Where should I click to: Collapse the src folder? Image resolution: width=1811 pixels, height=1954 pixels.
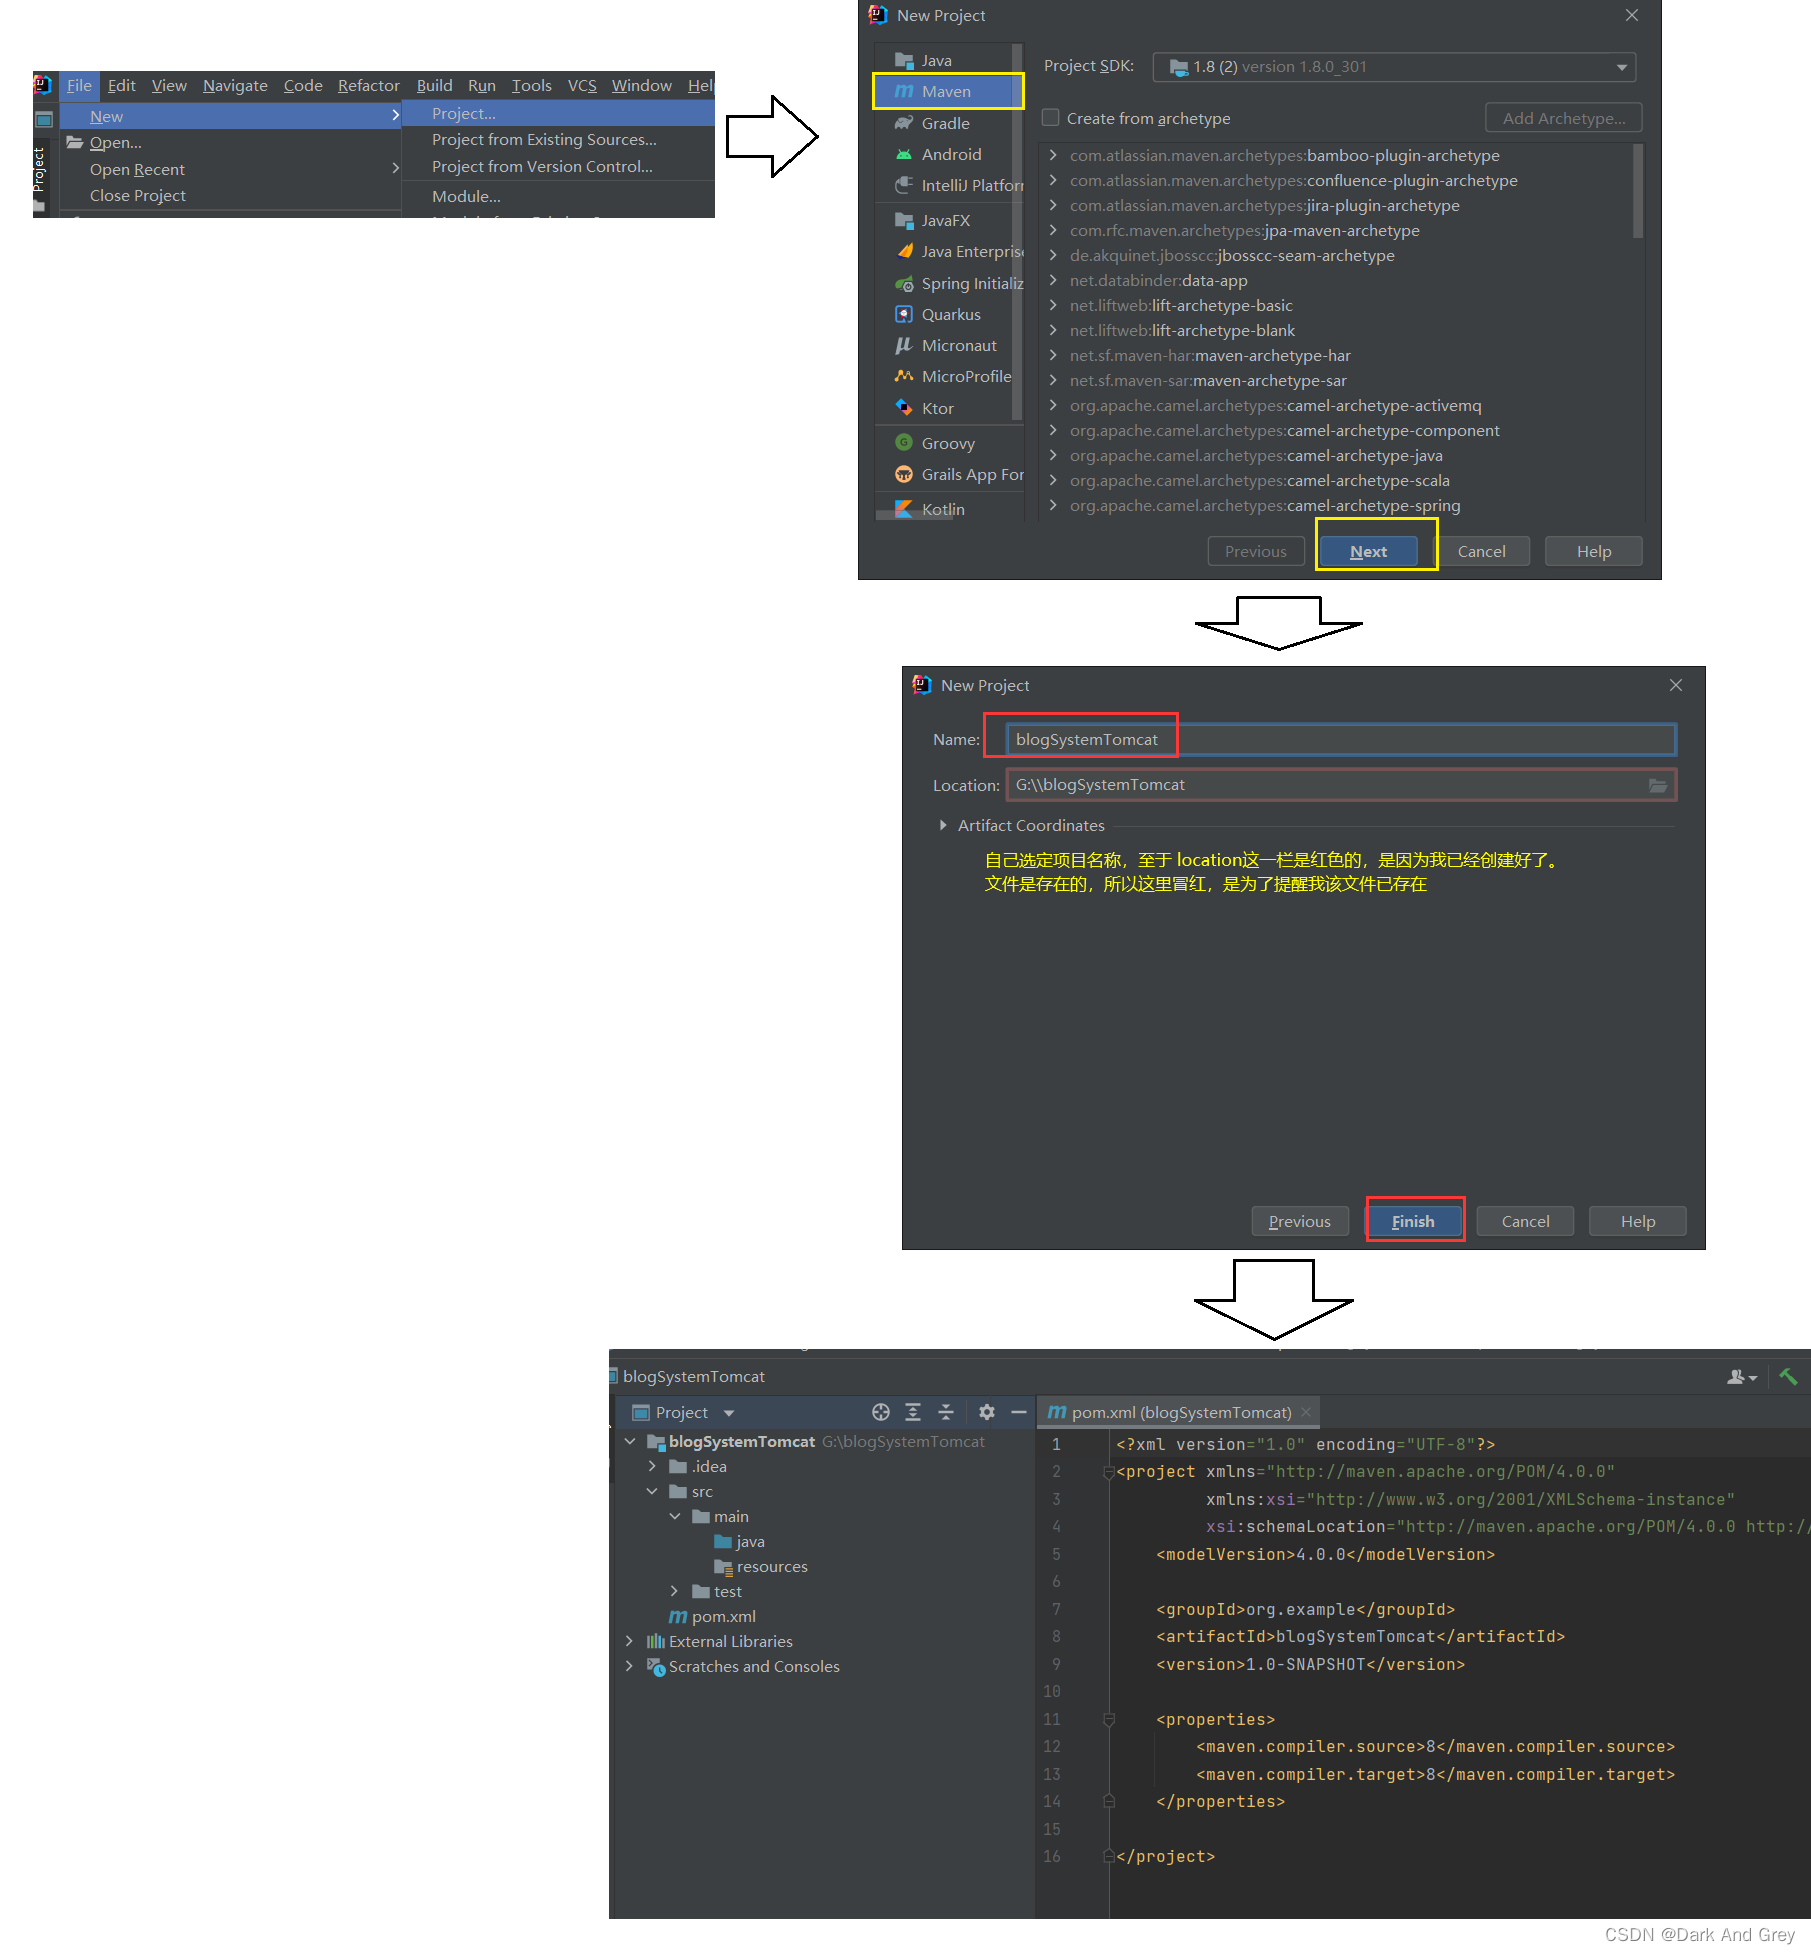pyautogui.click(x=652, y=1491)
